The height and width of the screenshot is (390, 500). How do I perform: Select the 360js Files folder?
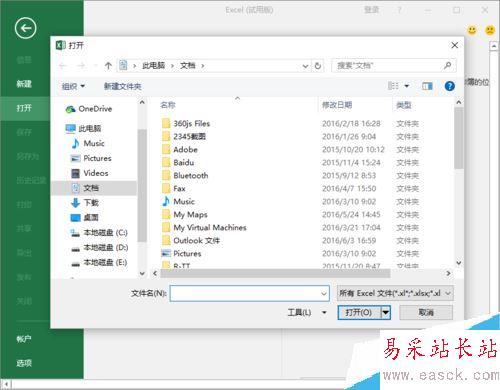point(186,124)
